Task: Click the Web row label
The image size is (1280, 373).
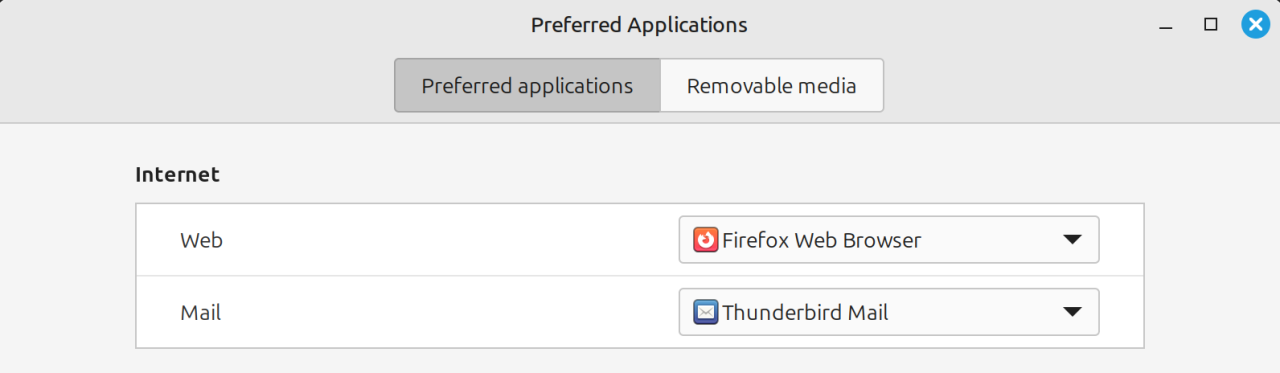Action: (x=201, y=240)
